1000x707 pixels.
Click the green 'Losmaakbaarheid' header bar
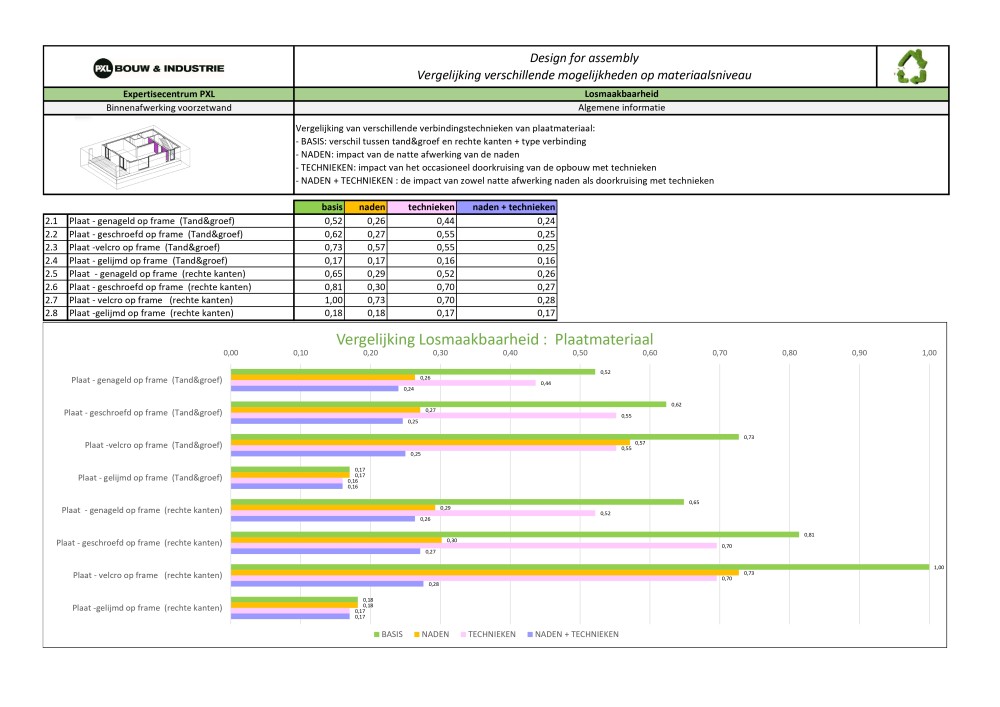621,94
